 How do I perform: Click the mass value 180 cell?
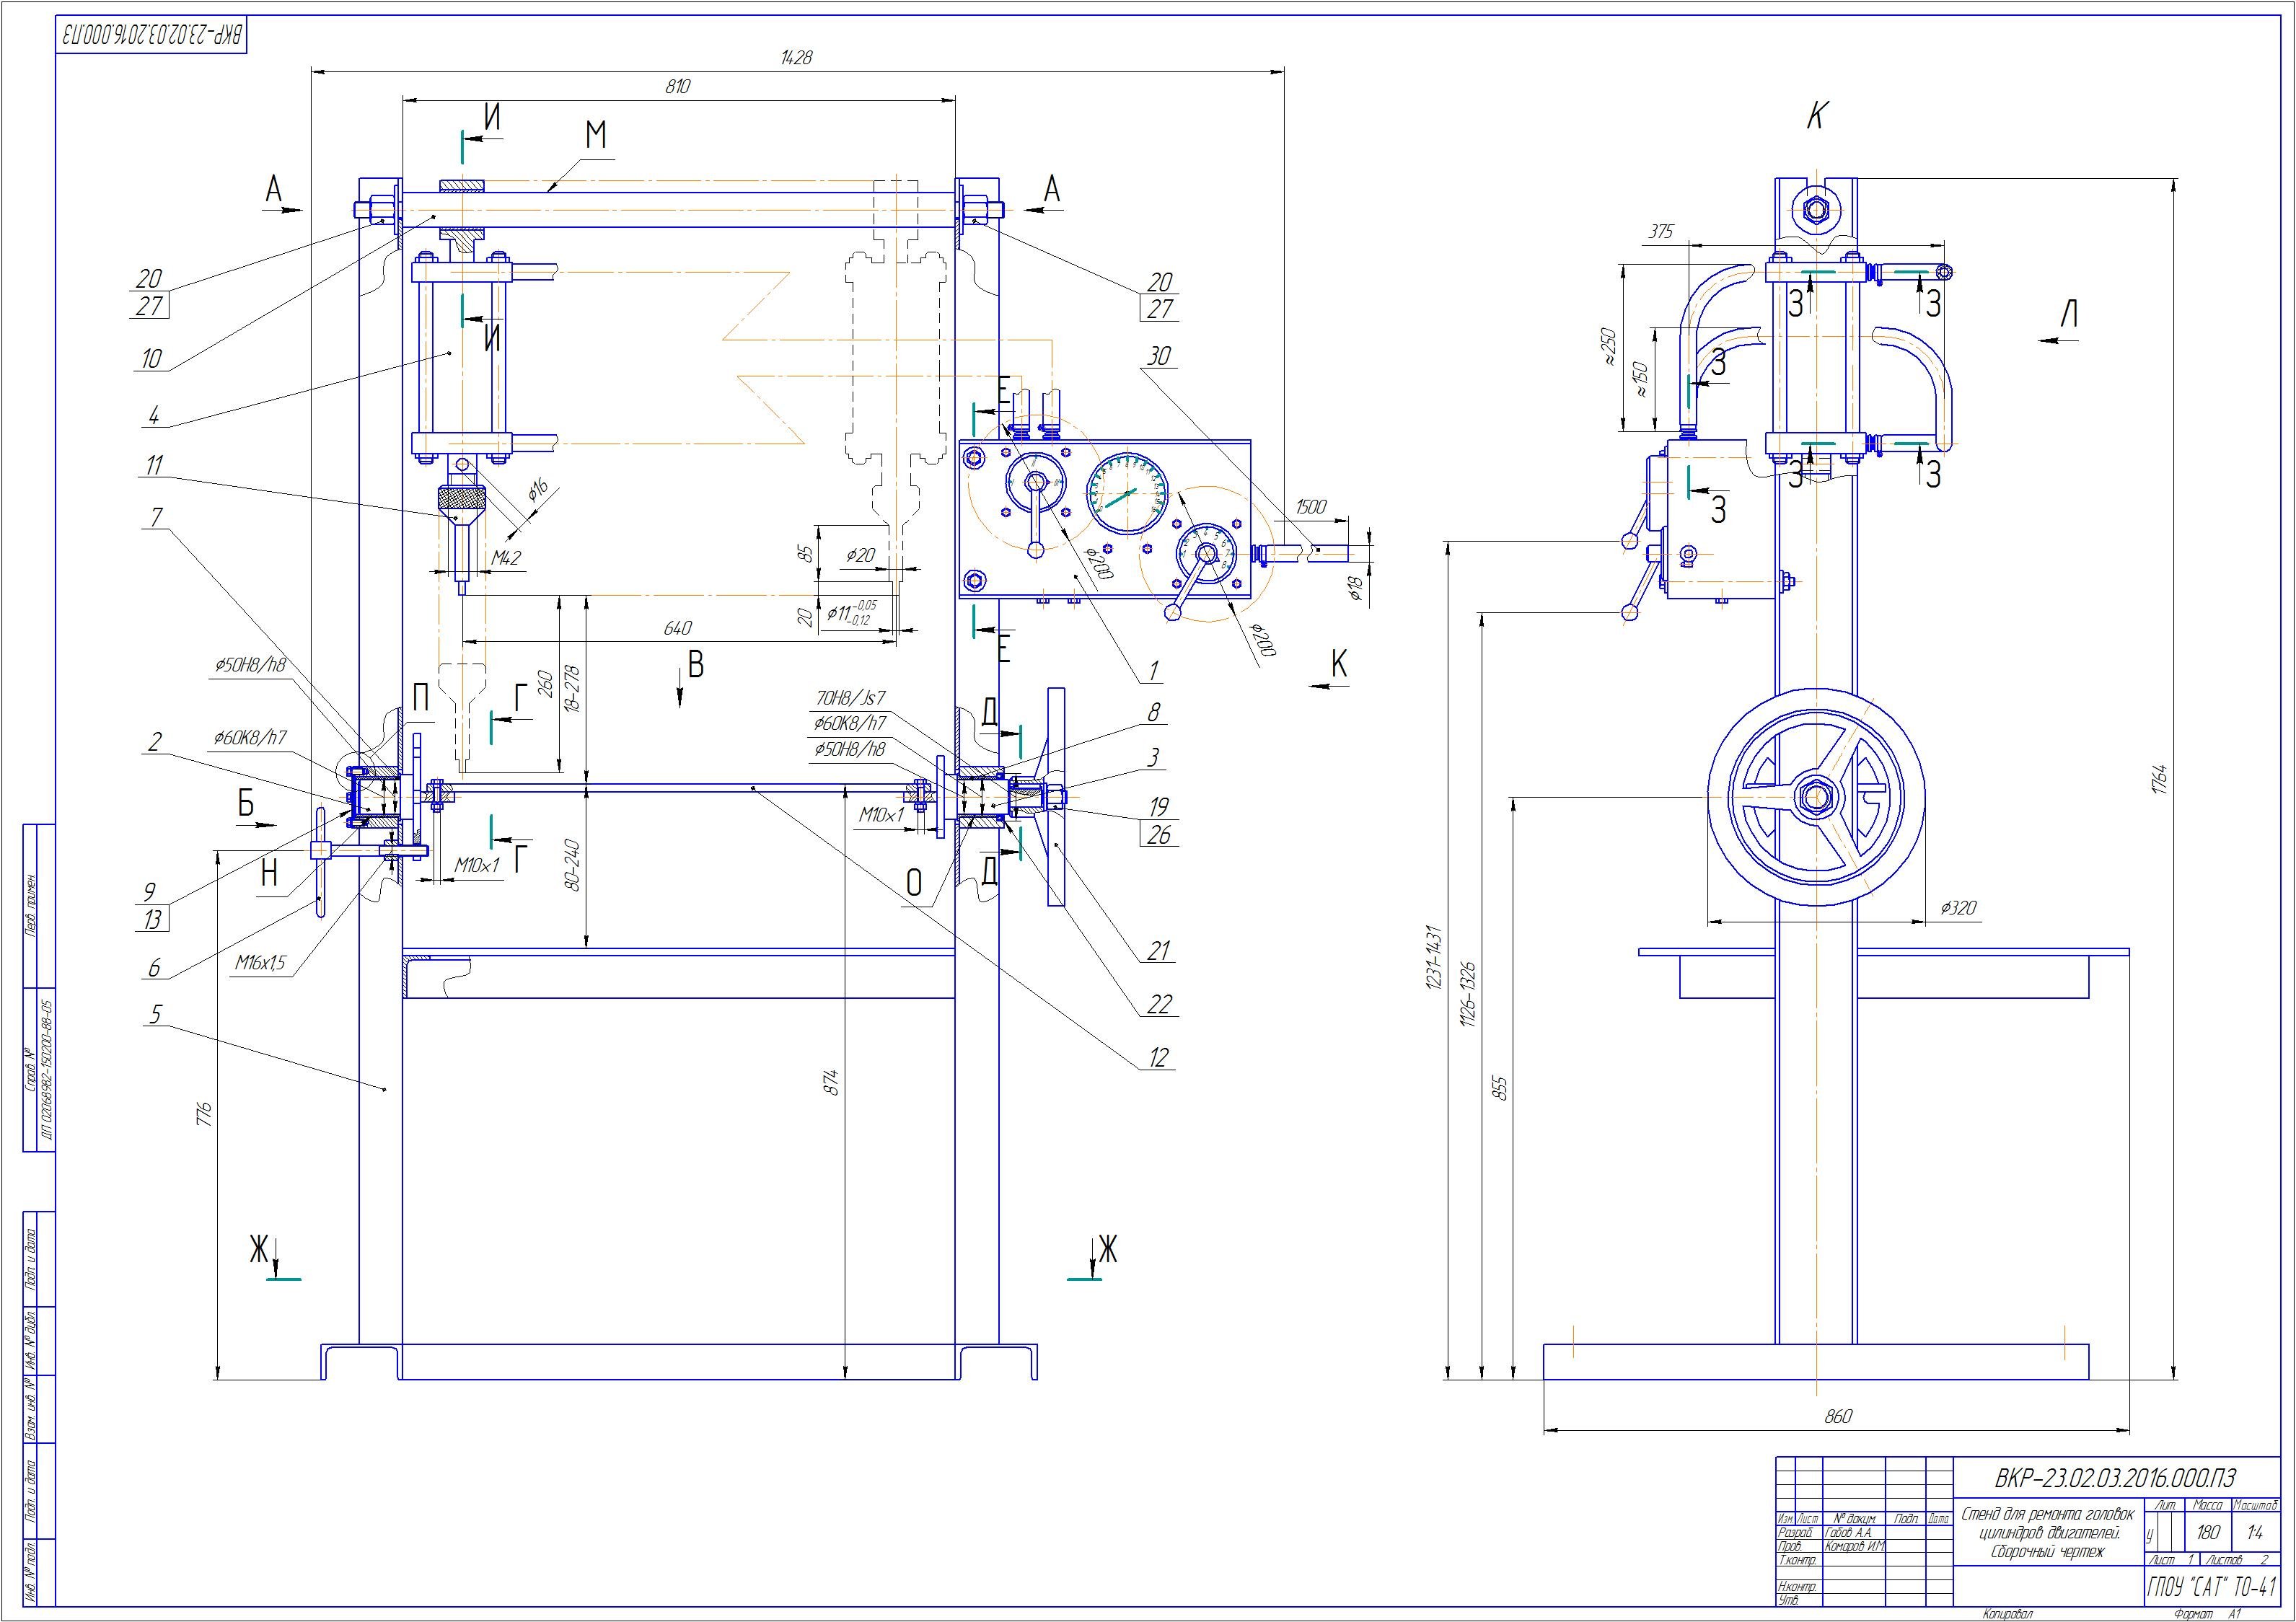click(2207, 1532)
